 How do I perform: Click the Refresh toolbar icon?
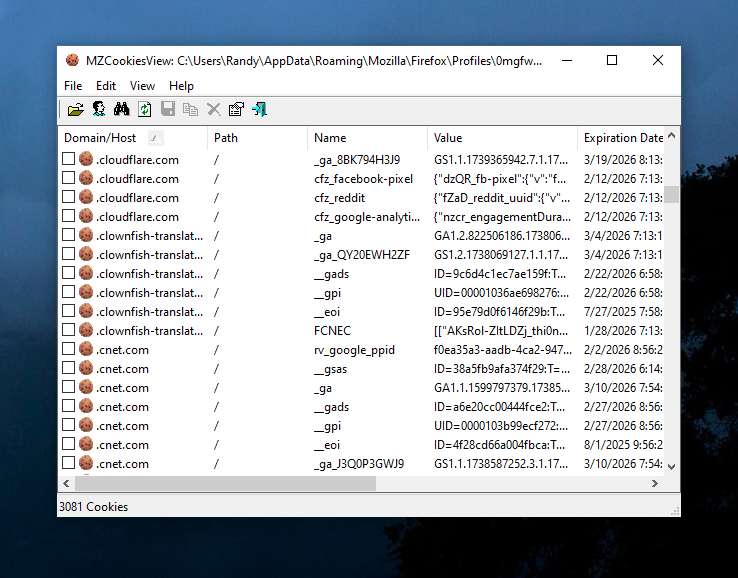tap(144, 109)
